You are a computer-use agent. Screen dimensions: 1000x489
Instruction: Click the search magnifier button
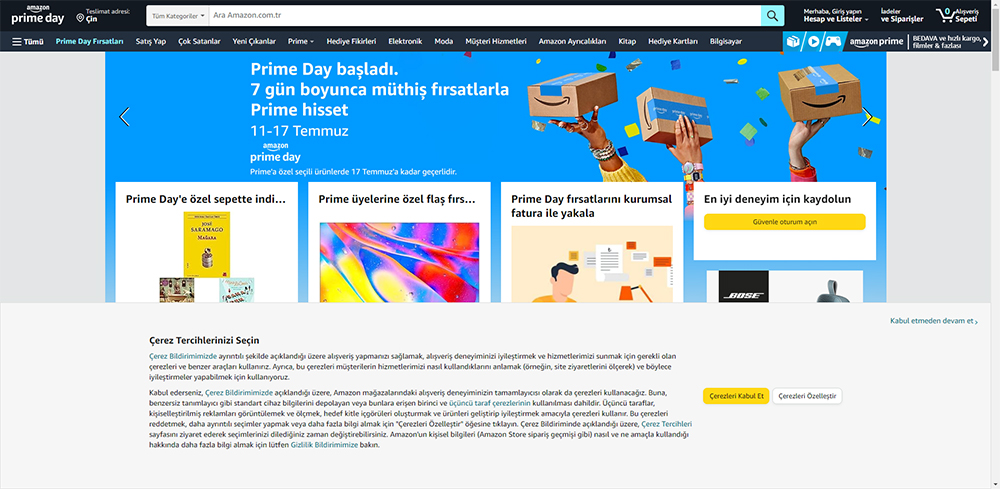point(772,16)
